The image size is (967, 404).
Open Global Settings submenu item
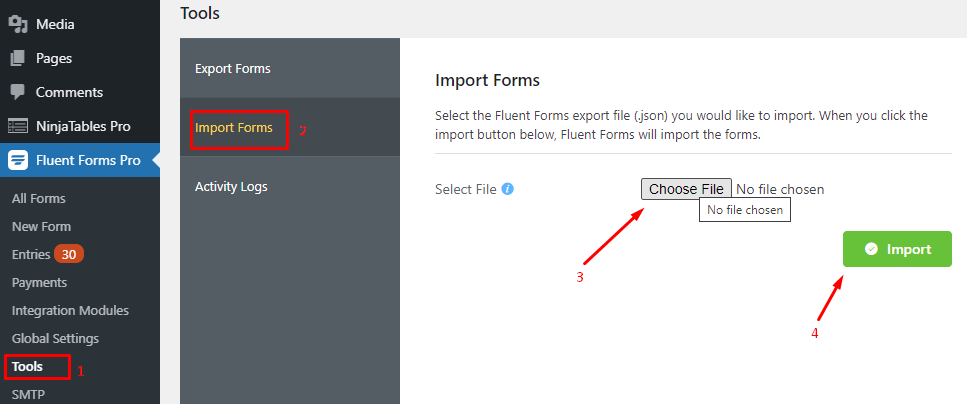(x=56, y=339)
